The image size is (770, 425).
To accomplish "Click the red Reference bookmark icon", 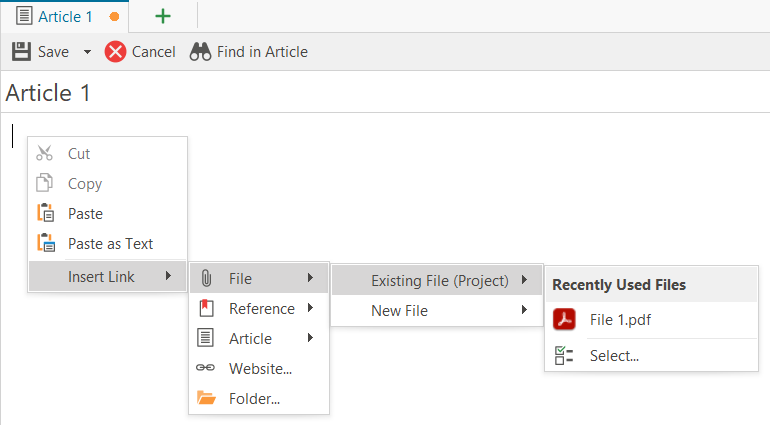I will coord(206,308).
